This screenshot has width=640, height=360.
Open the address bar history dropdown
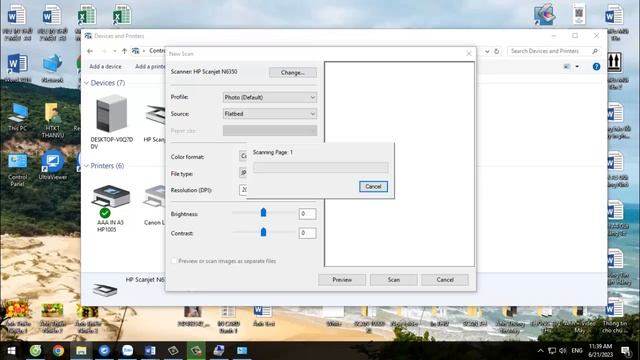487,51
